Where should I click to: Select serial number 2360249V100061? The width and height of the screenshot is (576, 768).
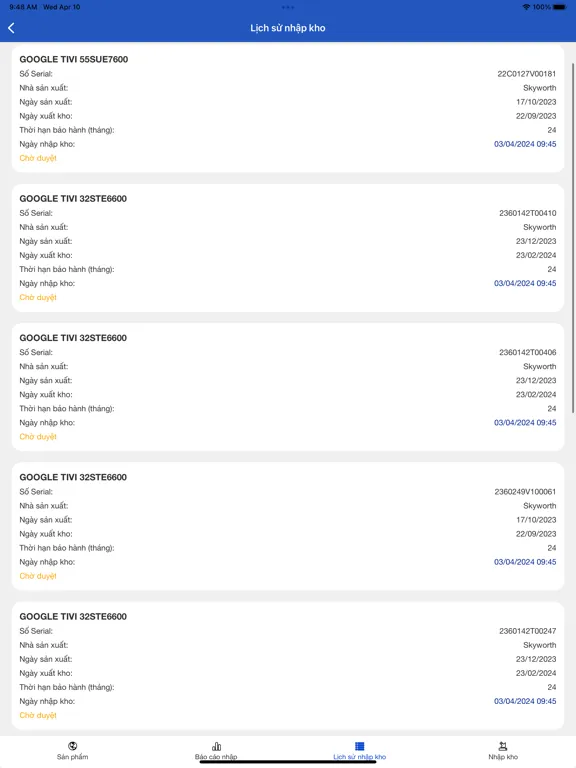(x=525, y=491)
